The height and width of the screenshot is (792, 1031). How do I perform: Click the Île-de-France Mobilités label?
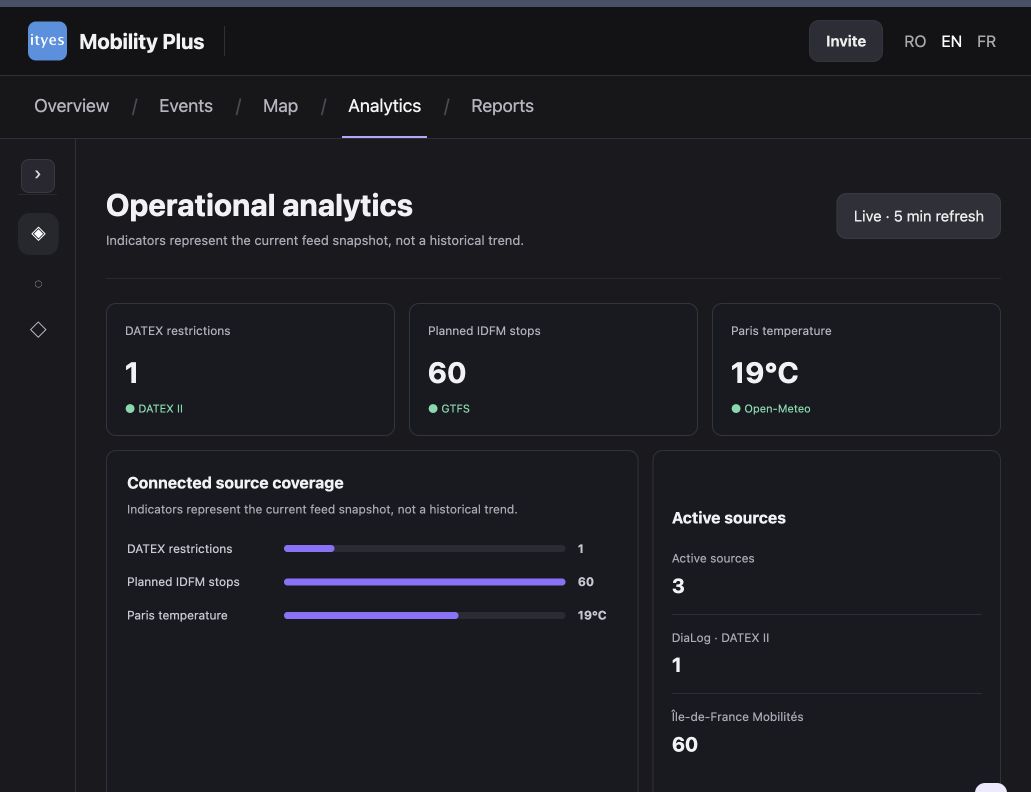(737, 716)
